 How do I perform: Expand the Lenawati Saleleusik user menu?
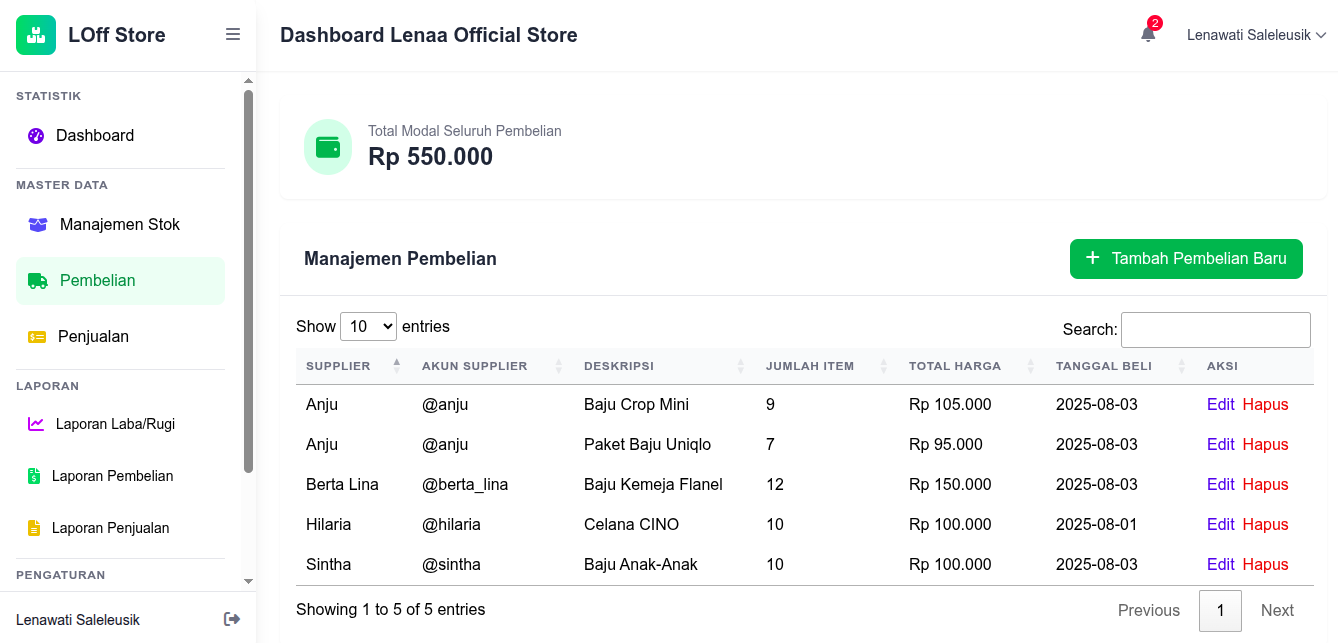tap(1256, 35)
